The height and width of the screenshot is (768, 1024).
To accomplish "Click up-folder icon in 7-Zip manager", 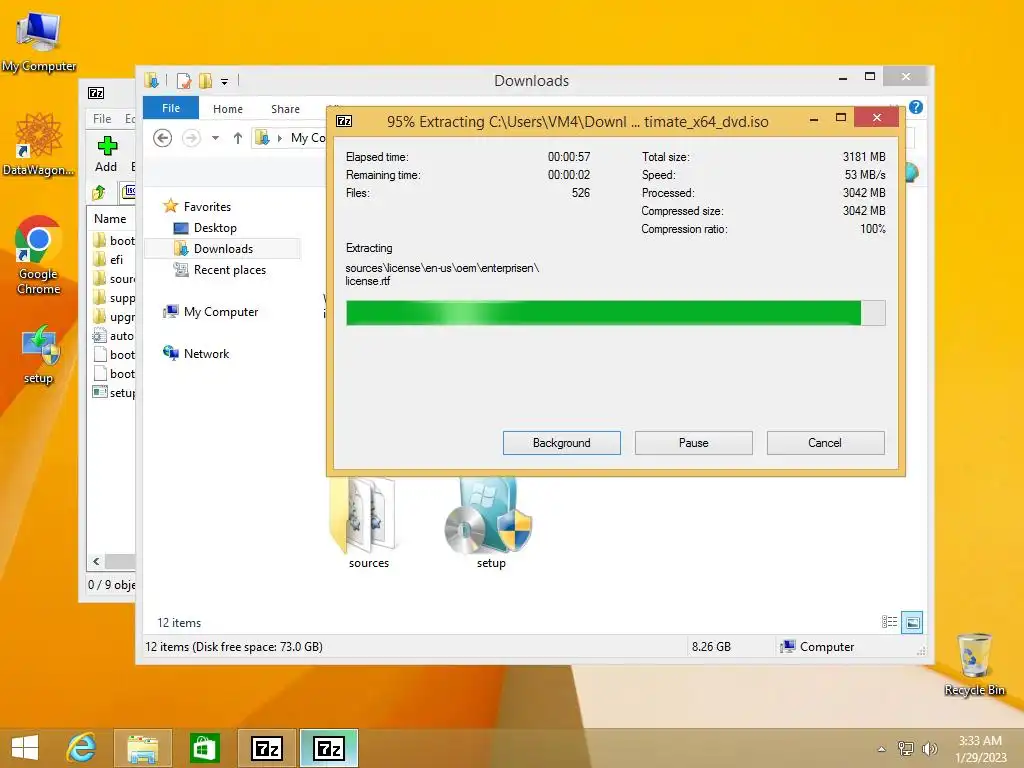I will 99,192.
